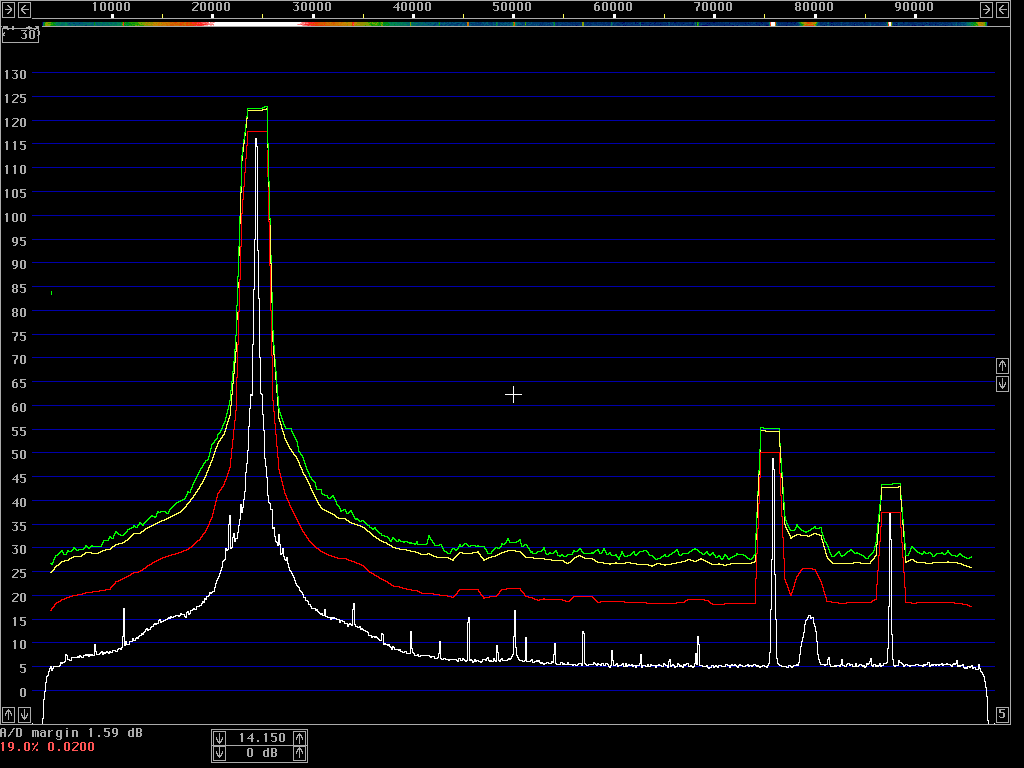Click the left-arrow button in the top-right corner

pos(1002,9)
